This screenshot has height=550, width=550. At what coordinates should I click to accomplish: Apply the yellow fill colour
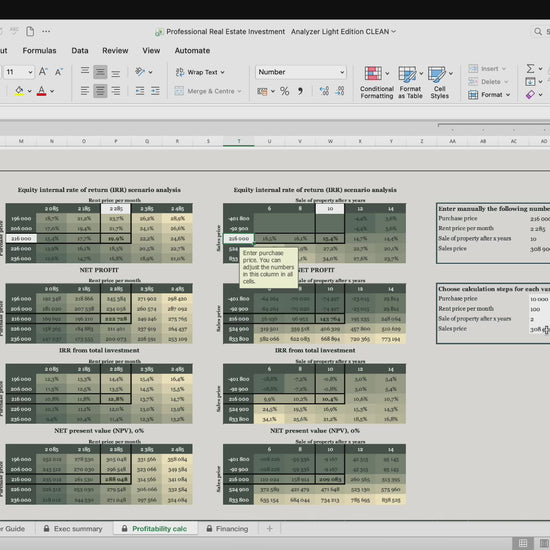point(19,91)
